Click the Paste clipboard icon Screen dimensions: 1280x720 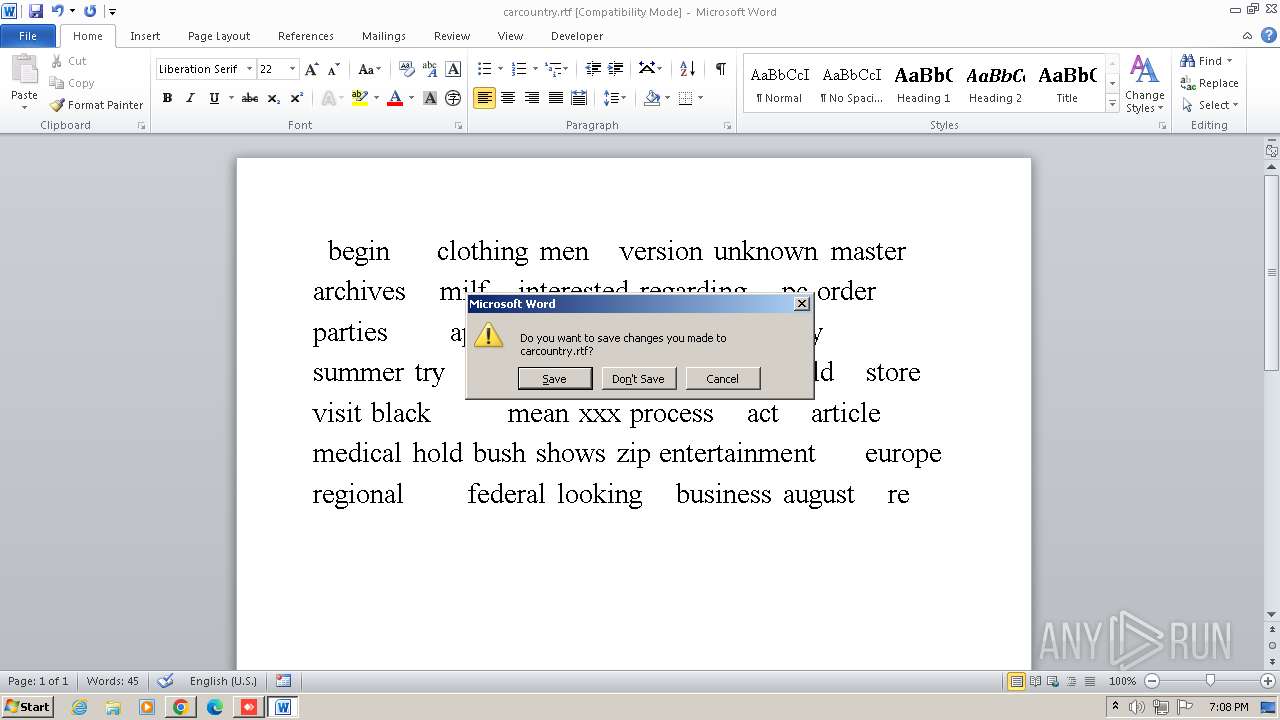click(x=24, y=70)
